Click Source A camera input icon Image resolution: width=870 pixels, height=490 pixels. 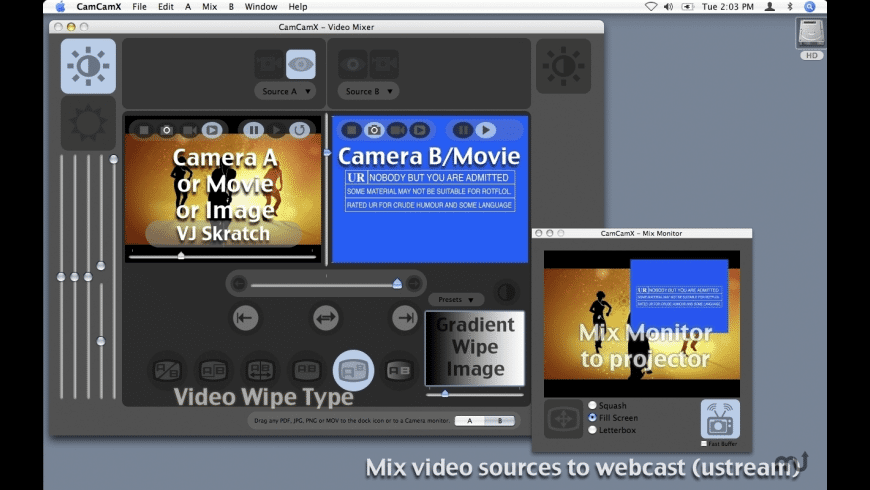[x=269, y=64]
